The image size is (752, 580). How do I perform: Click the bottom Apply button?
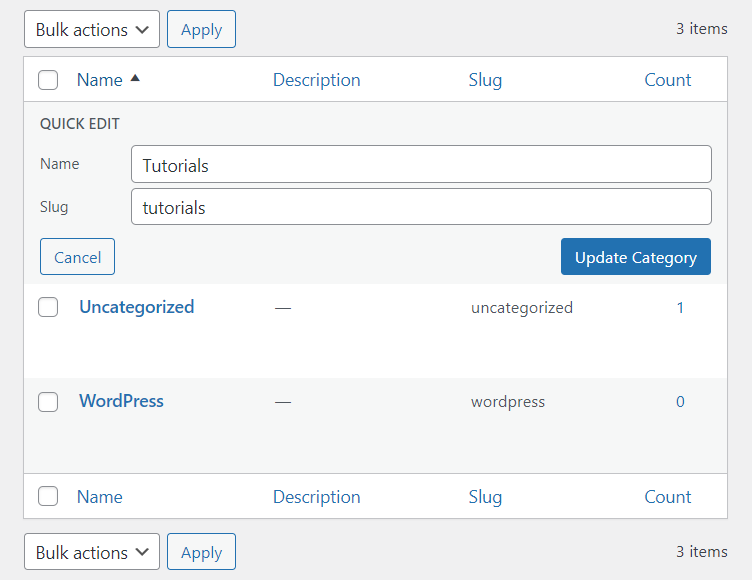(201, 552)
